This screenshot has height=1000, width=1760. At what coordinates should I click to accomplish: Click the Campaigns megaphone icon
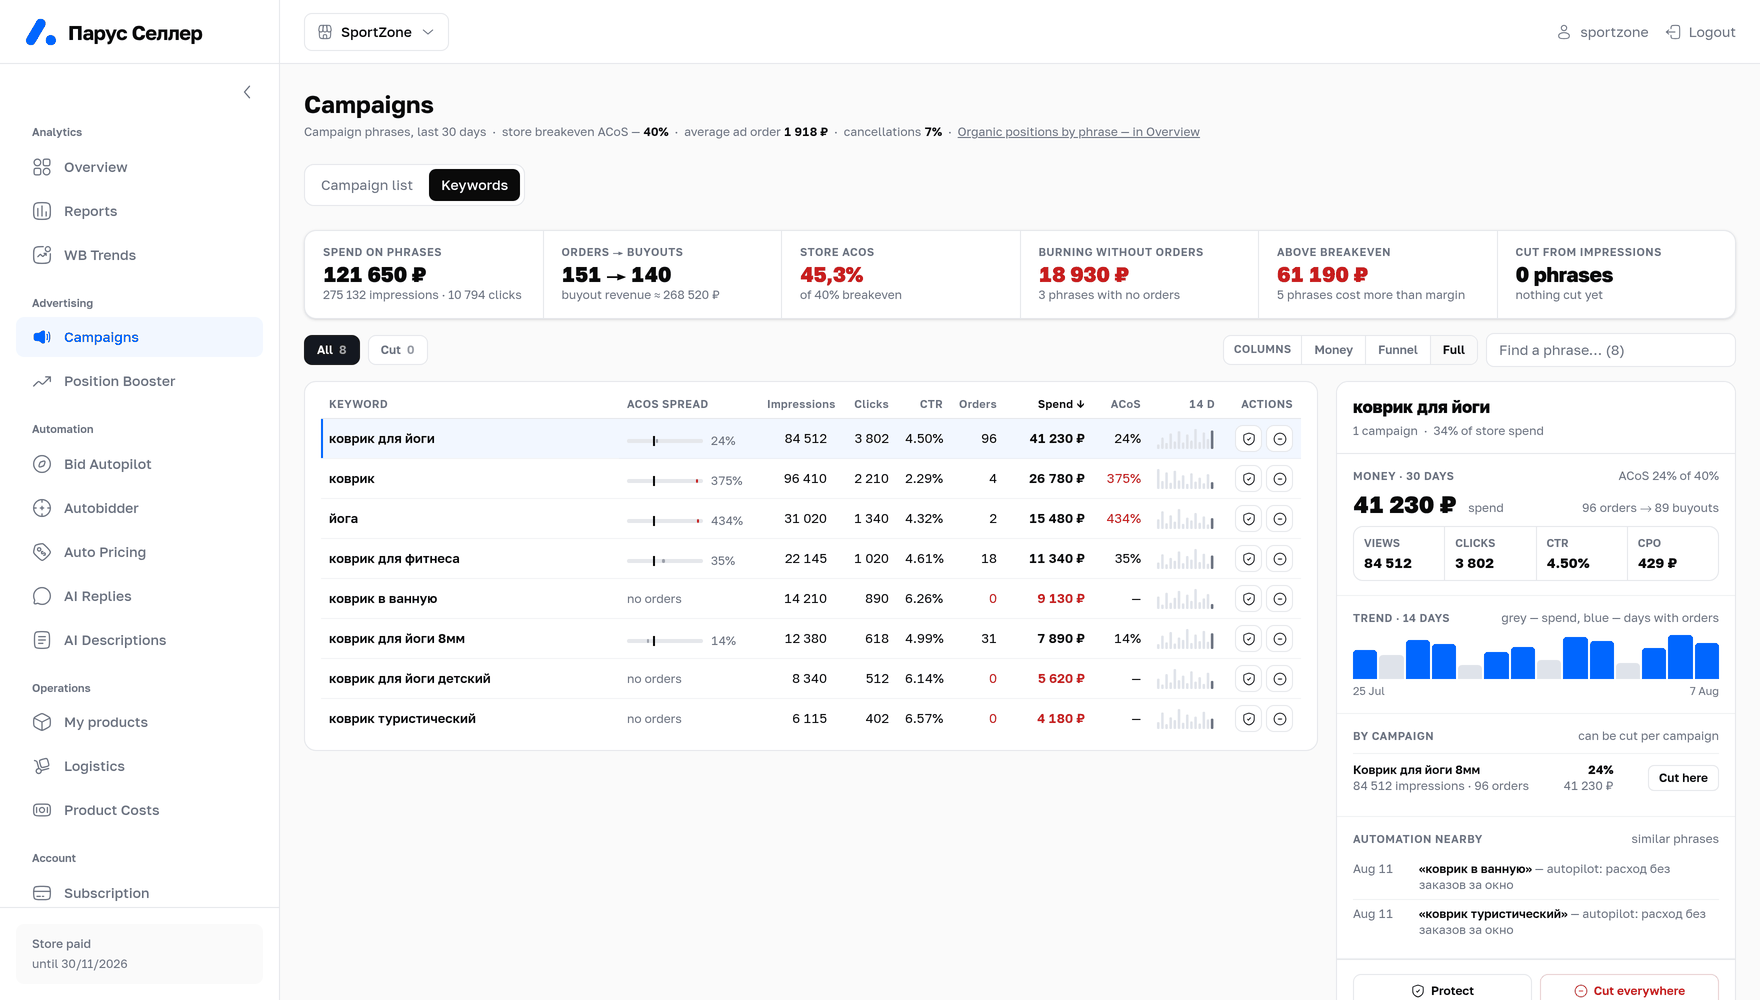click(42, 337)
